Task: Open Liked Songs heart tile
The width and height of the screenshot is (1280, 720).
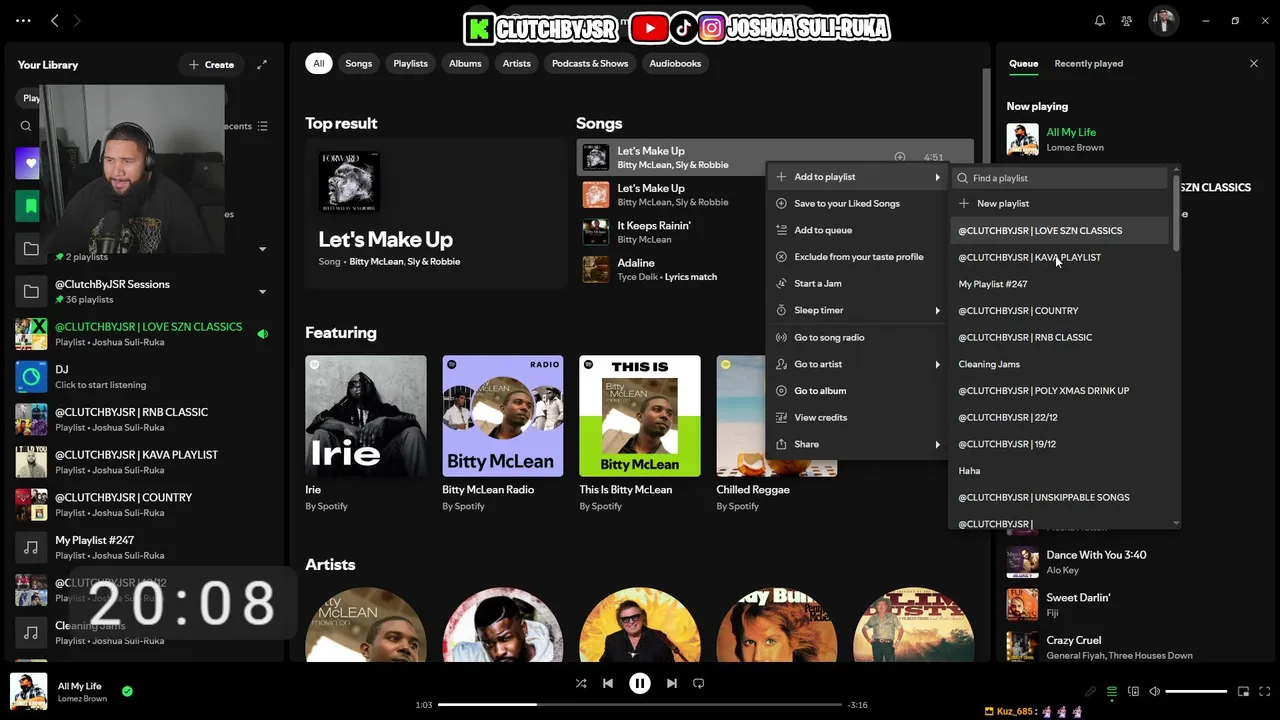Action: 28,163
